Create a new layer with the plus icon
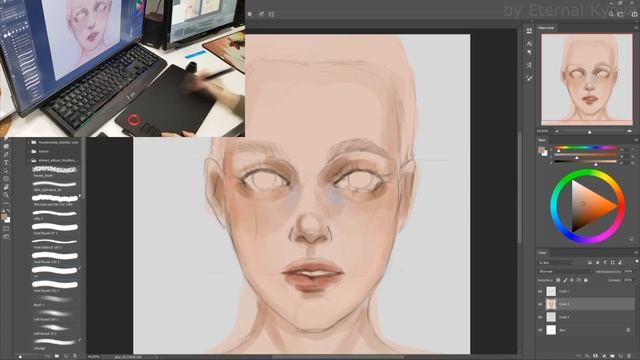 pos(620,356)
